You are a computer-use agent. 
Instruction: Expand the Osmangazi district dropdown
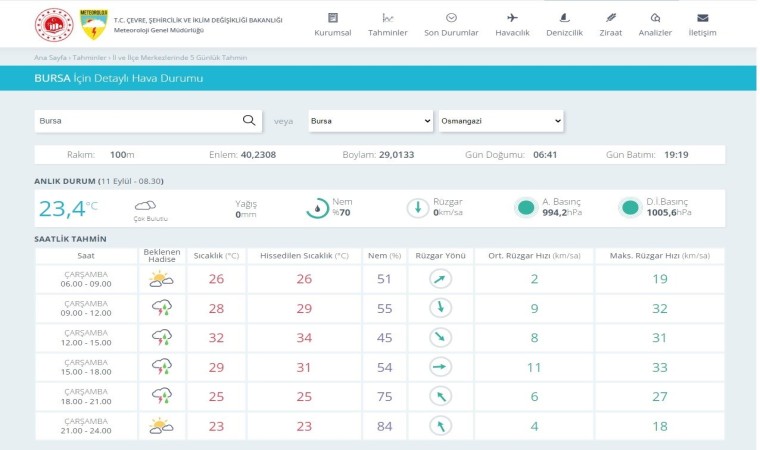(500, 121)
